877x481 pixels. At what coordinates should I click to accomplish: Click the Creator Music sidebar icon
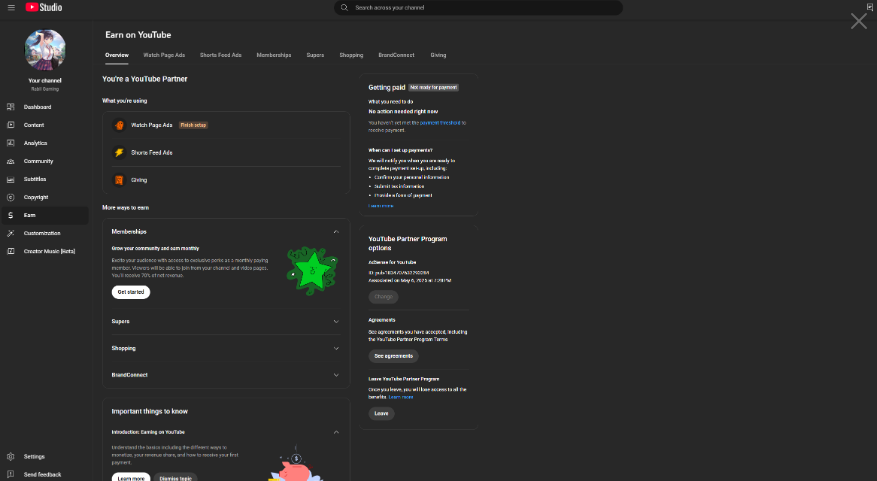pos(11,251)
